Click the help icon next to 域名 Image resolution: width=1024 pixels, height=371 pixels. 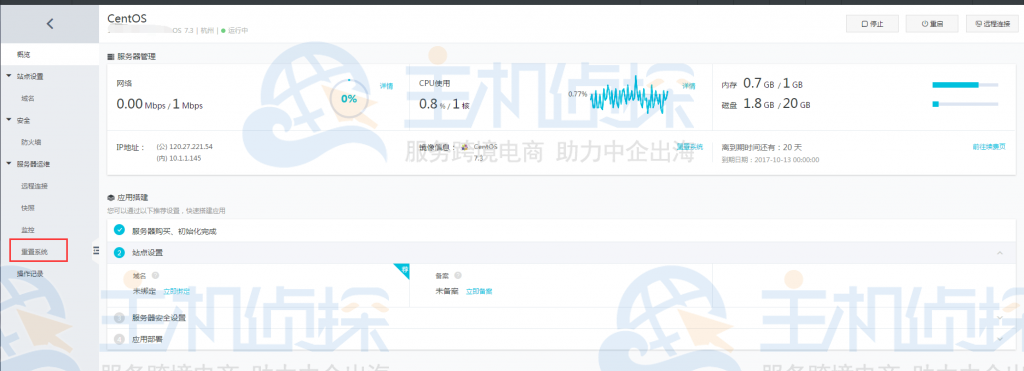[x=155, y=276]
